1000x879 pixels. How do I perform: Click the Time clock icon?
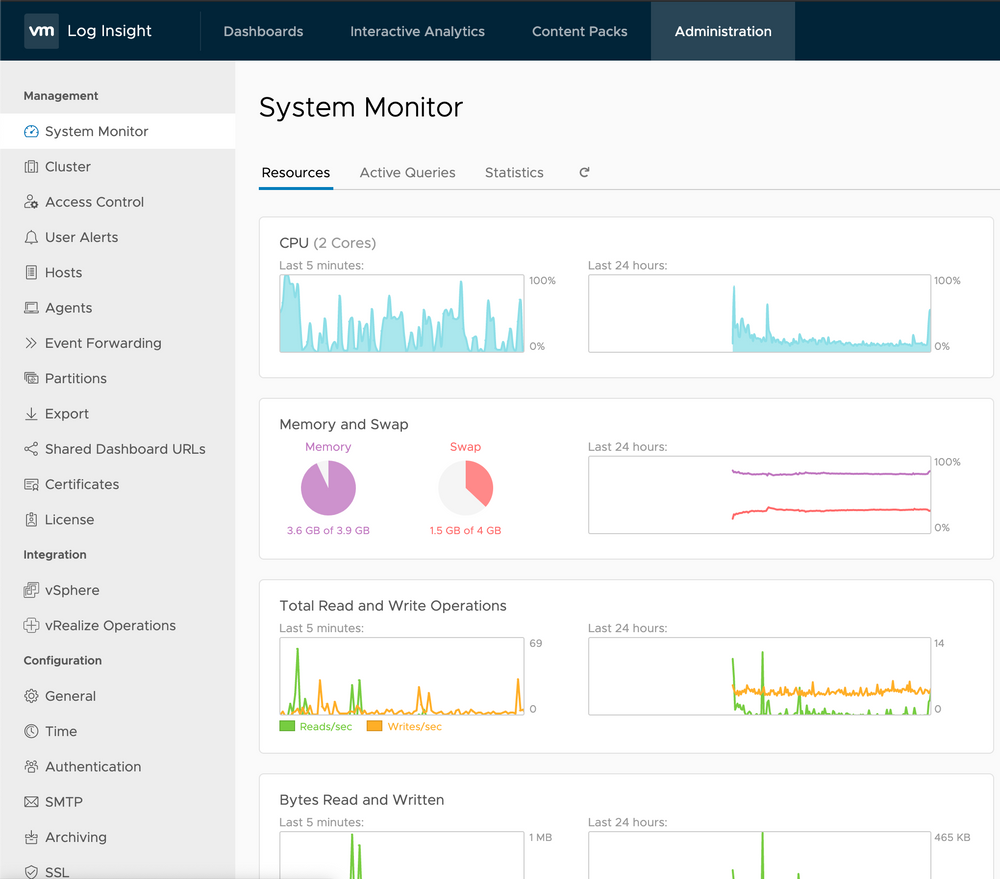coord(31,731)
